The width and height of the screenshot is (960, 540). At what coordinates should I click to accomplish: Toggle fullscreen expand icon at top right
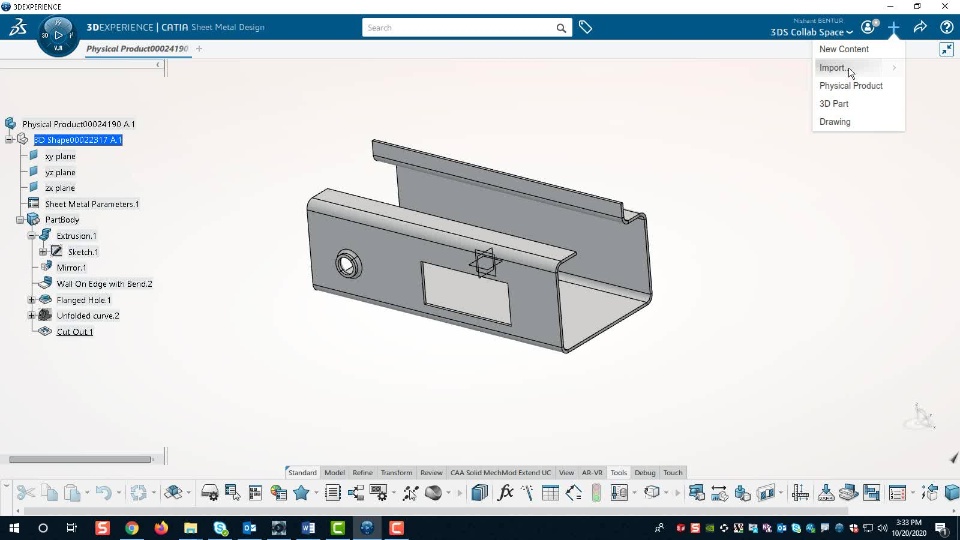click(x=947, y=50)
